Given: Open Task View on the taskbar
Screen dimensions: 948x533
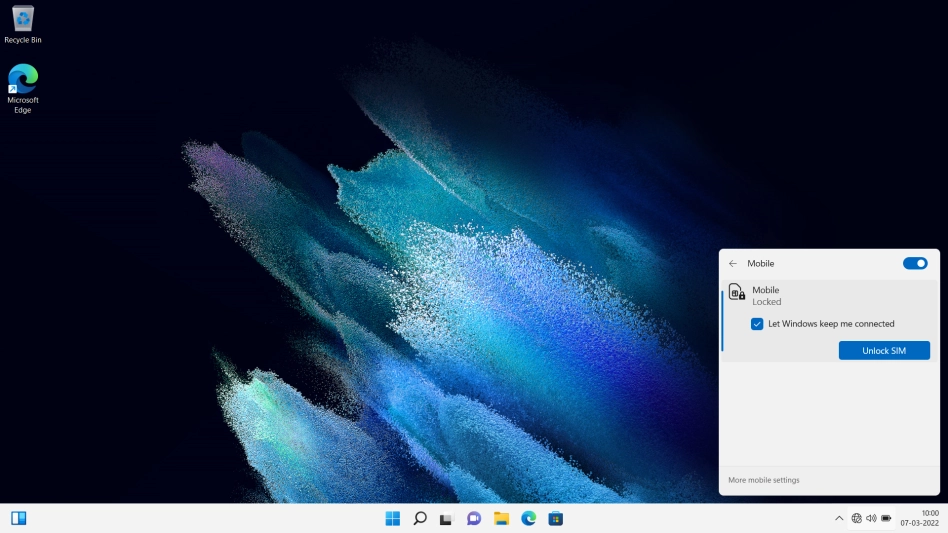Looking at the screenshot, I should (447, 518).
